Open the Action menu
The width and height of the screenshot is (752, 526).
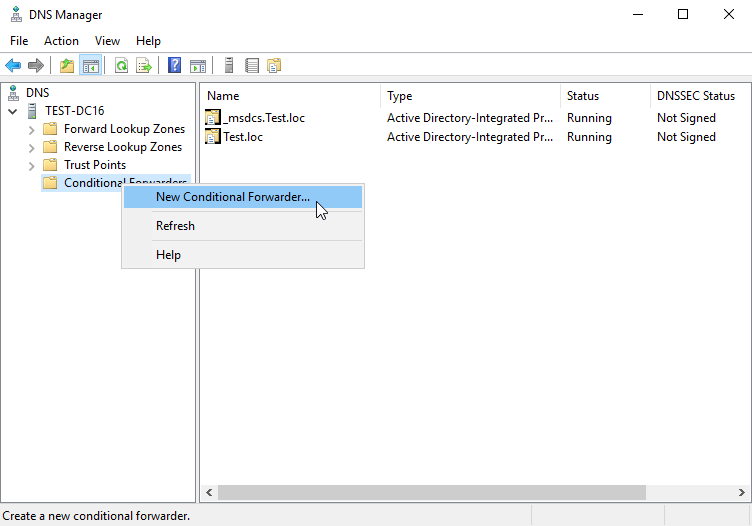point(61,41)
